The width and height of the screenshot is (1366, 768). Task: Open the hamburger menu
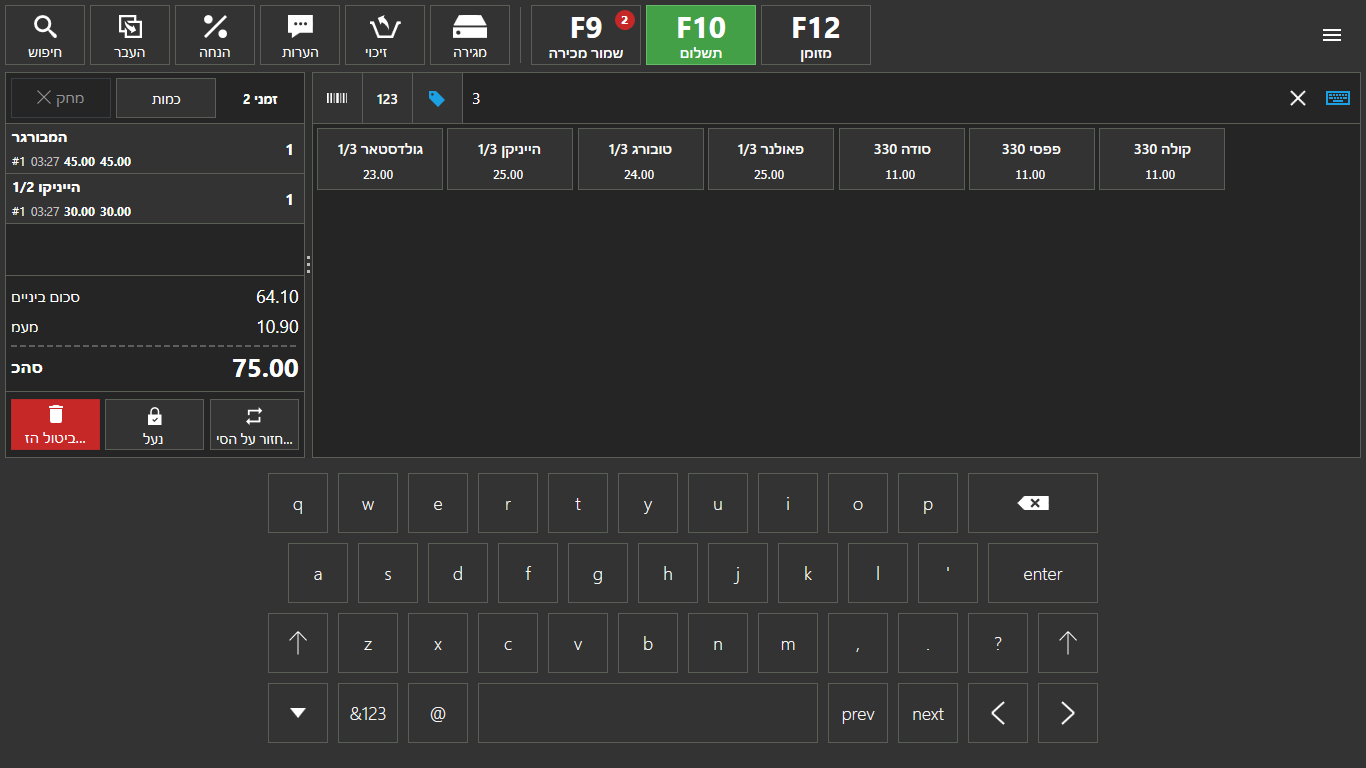pyautogui.click(x=1331, y=35)
